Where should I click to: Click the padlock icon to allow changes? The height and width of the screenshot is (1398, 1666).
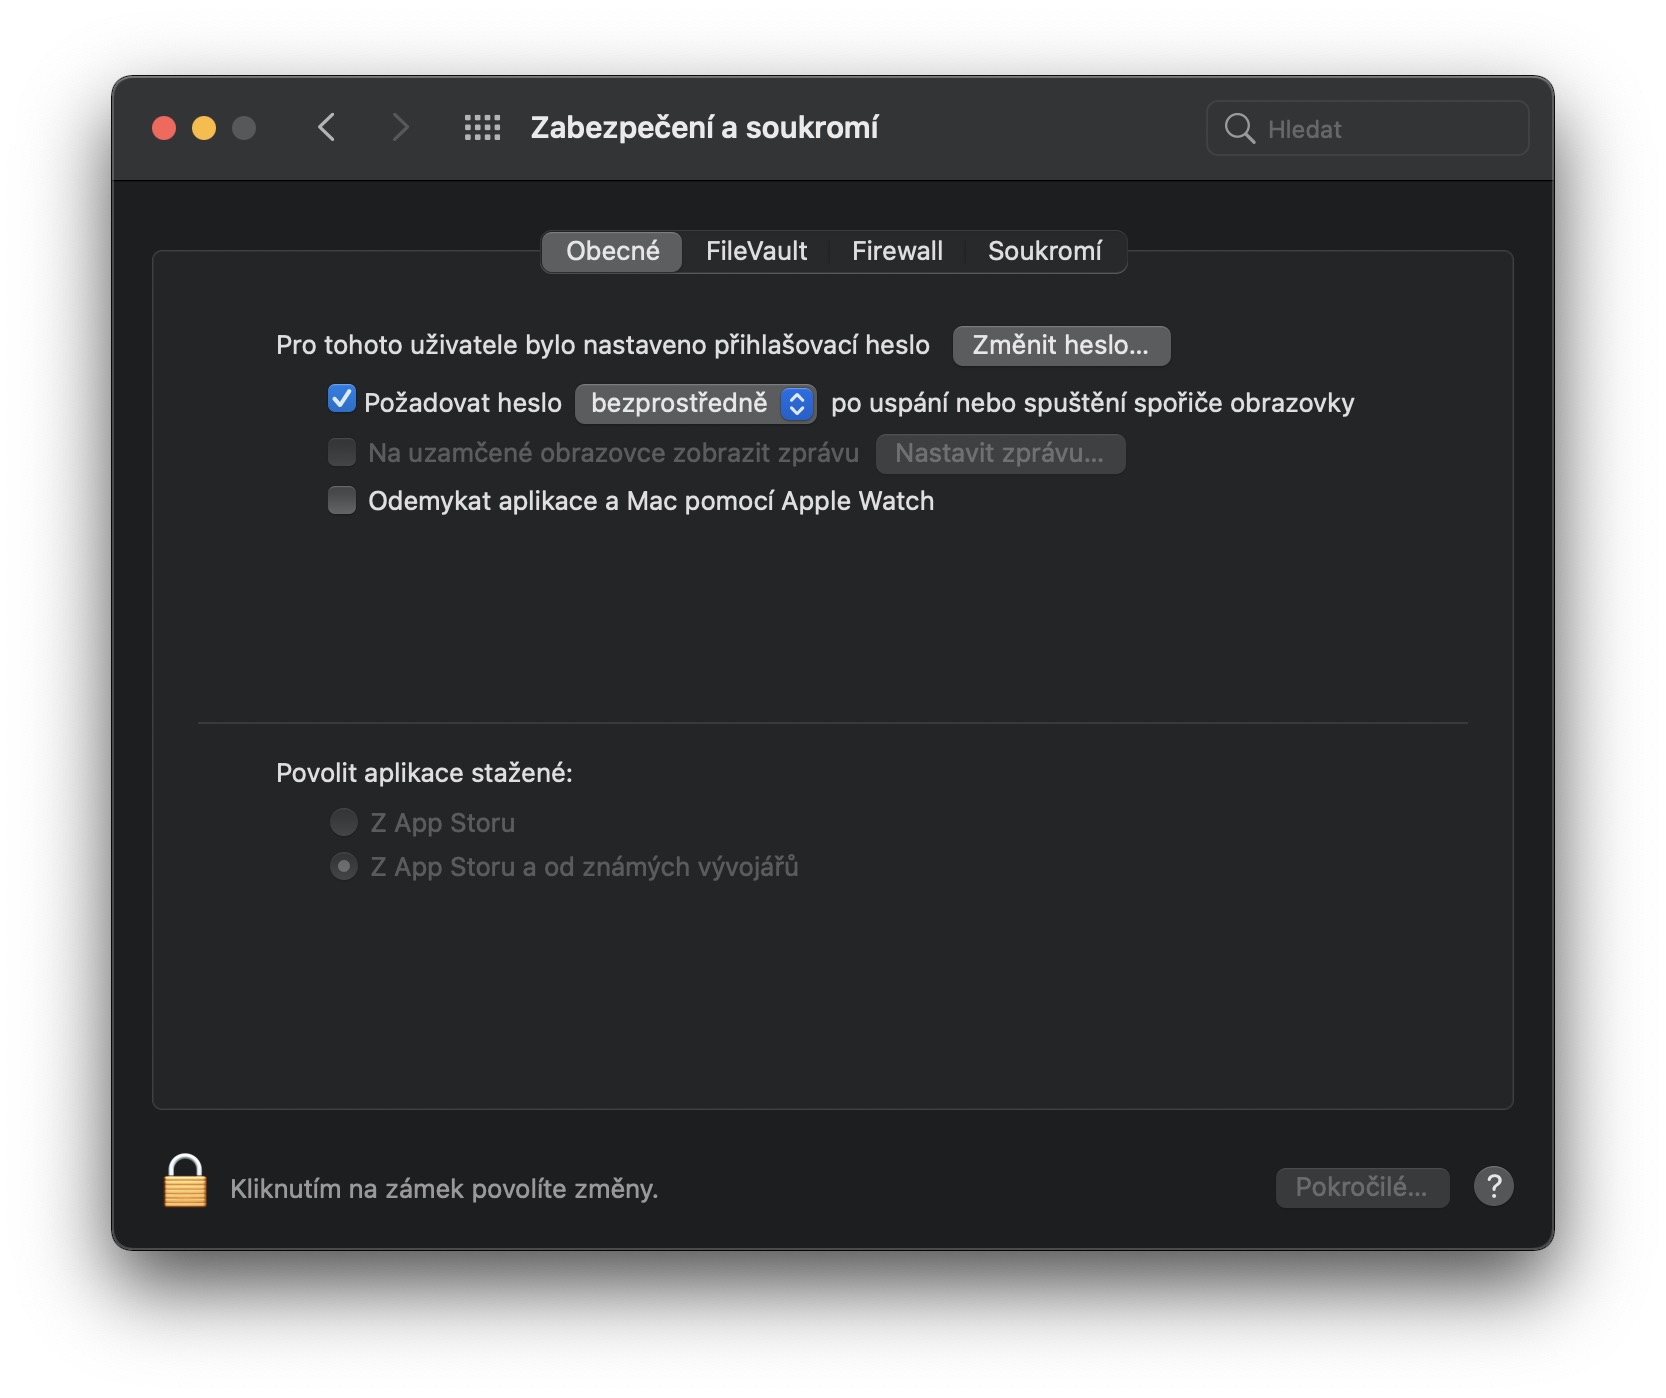coord(185,1183)
